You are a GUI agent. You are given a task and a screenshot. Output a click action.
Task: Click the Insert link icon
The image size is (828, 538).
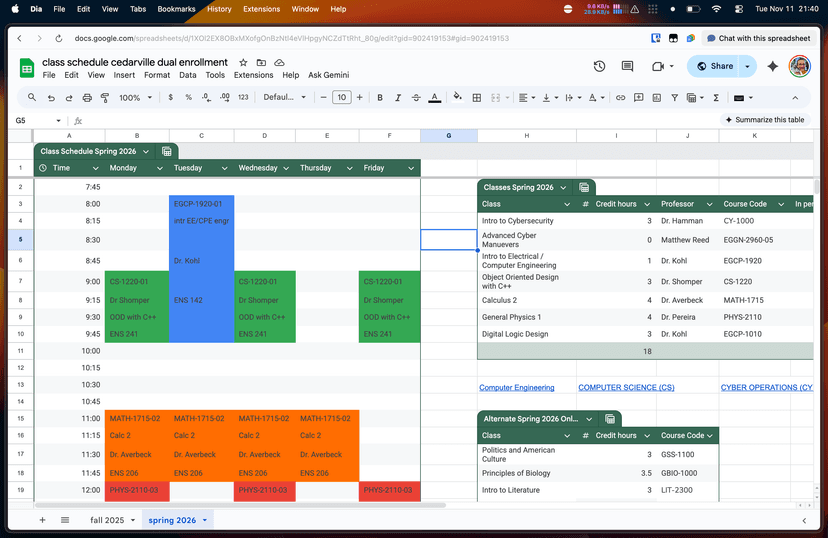[x=621, y=98]
